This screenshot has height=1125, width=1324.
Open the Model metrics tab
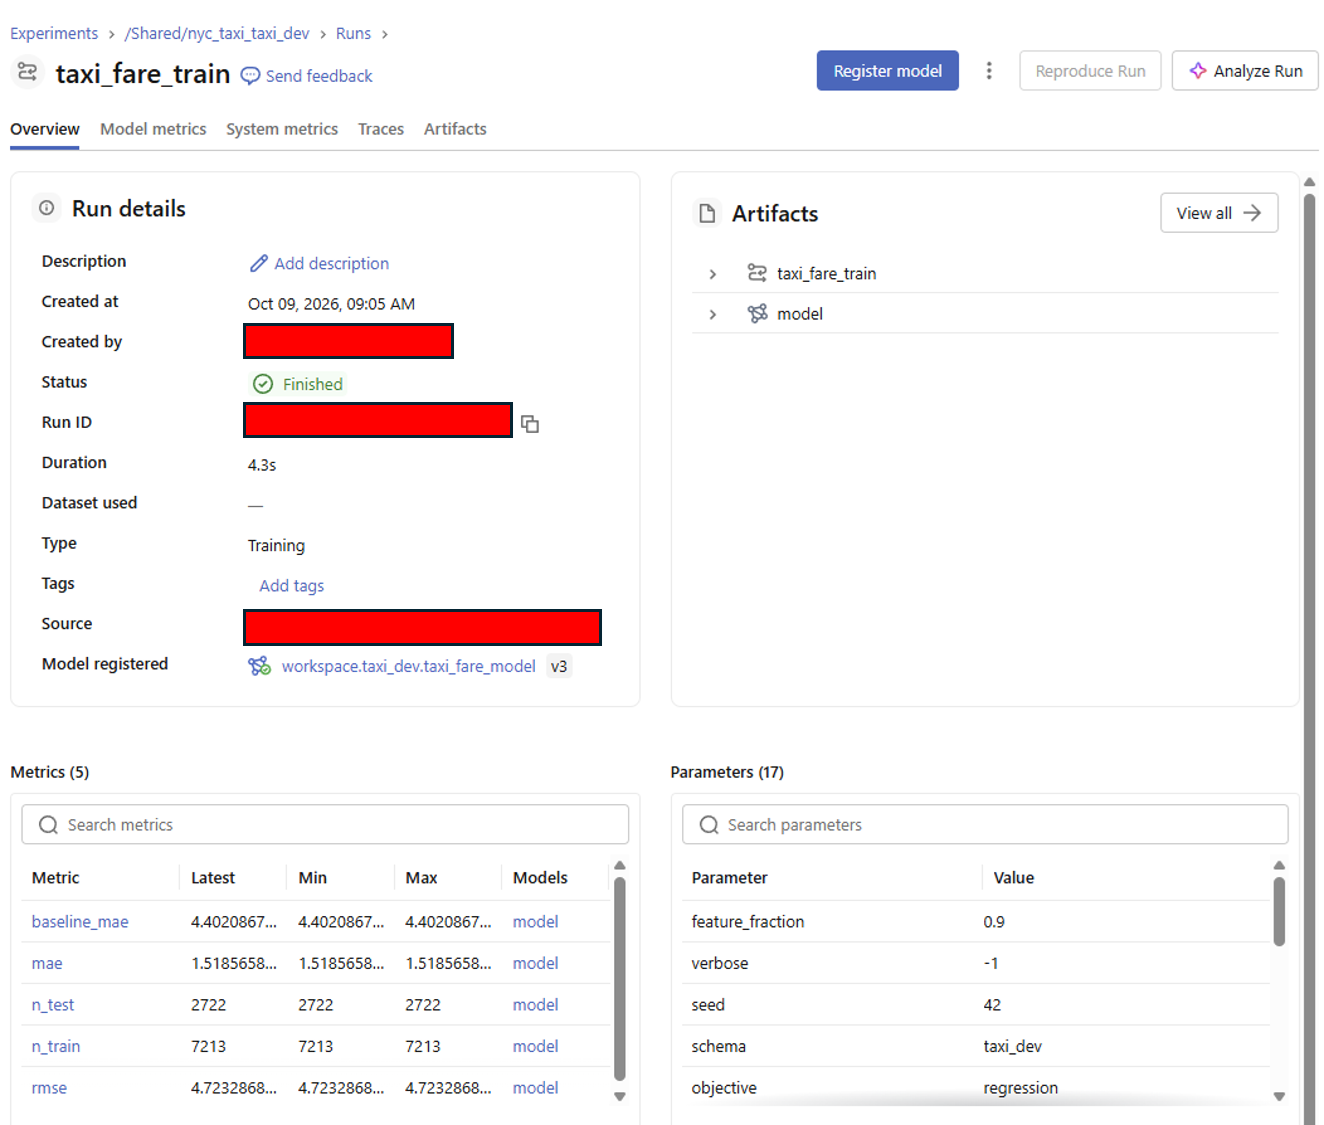coord(153,129)
